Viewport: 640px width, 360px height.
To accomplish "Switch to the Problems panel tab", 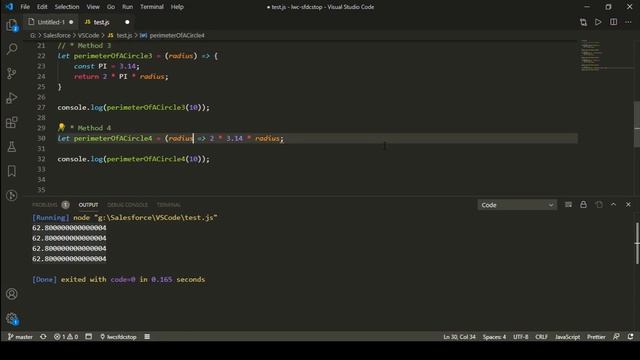I will [x=51, y=205].
